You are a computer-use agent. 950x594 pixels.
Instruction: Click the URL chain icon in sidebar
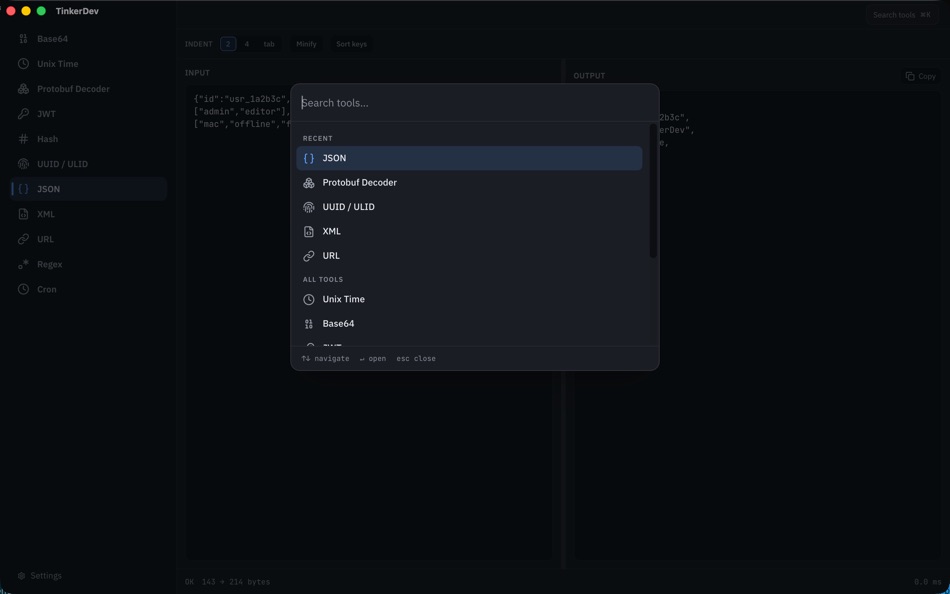[23, 239]
